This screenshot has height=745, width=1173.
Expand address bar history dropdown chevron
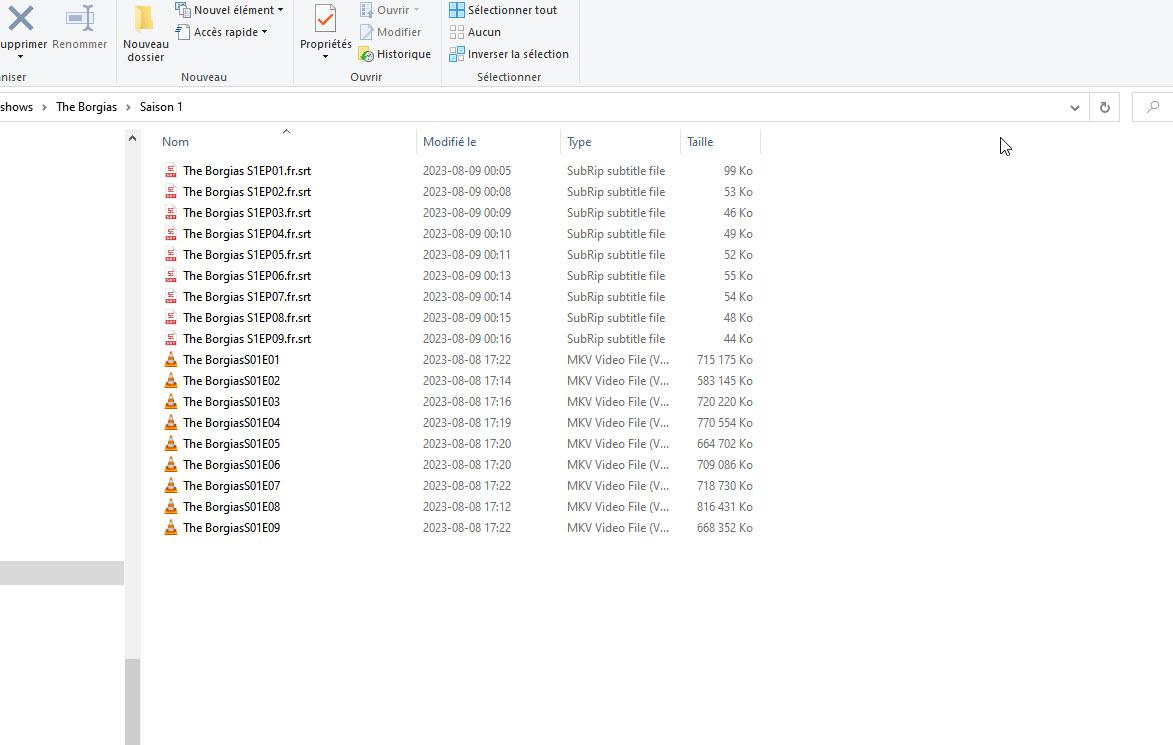[1075, 107]
